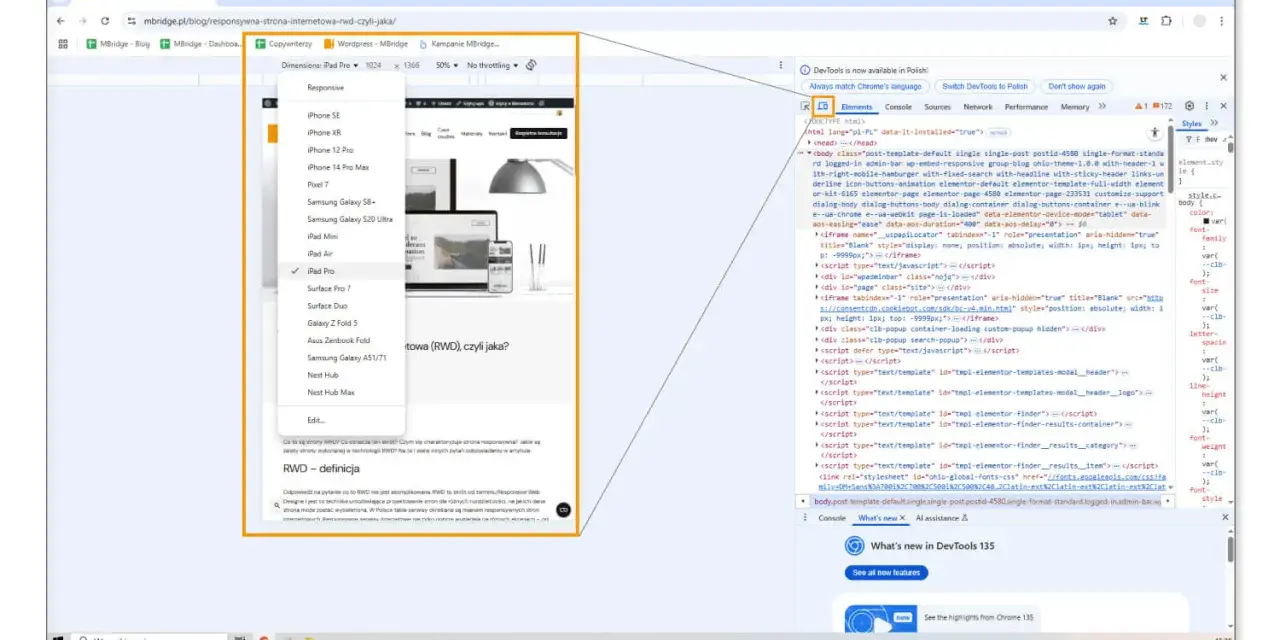Select iPhone SE in device list

(x=341, y=115)
